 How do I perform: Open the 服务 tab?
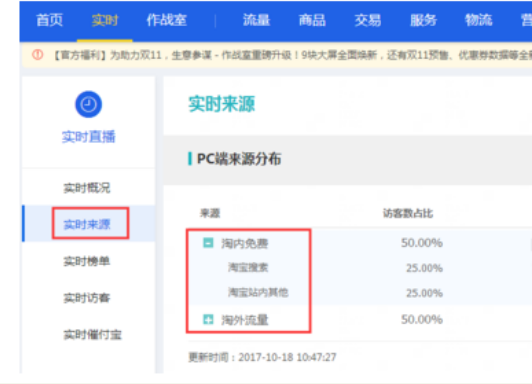pos(423,20)
